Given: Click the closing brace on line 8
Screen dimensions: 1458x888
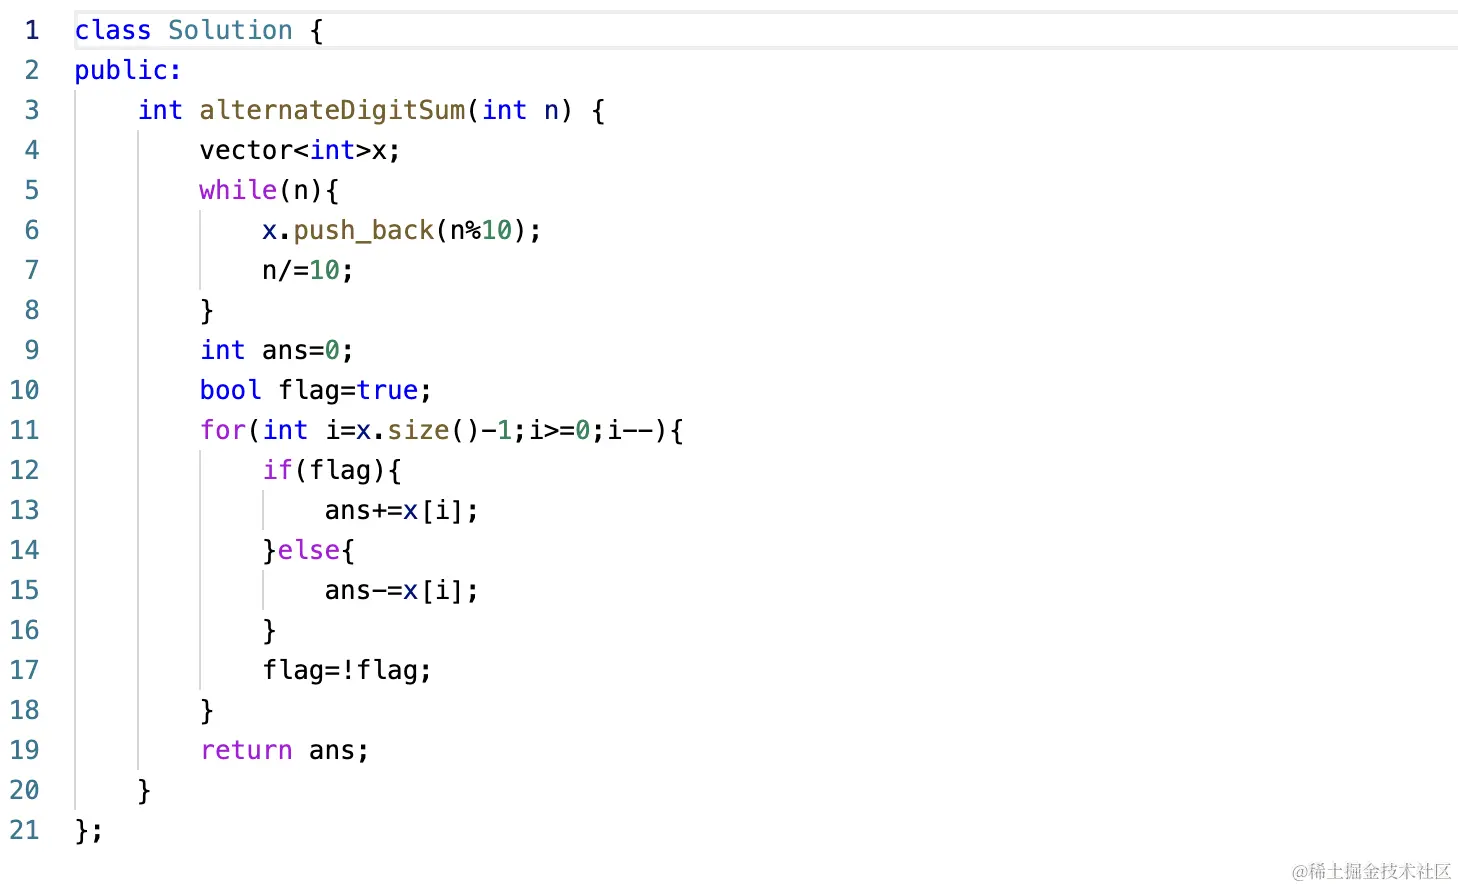Looking at the screenshot, I should point(207,310).
